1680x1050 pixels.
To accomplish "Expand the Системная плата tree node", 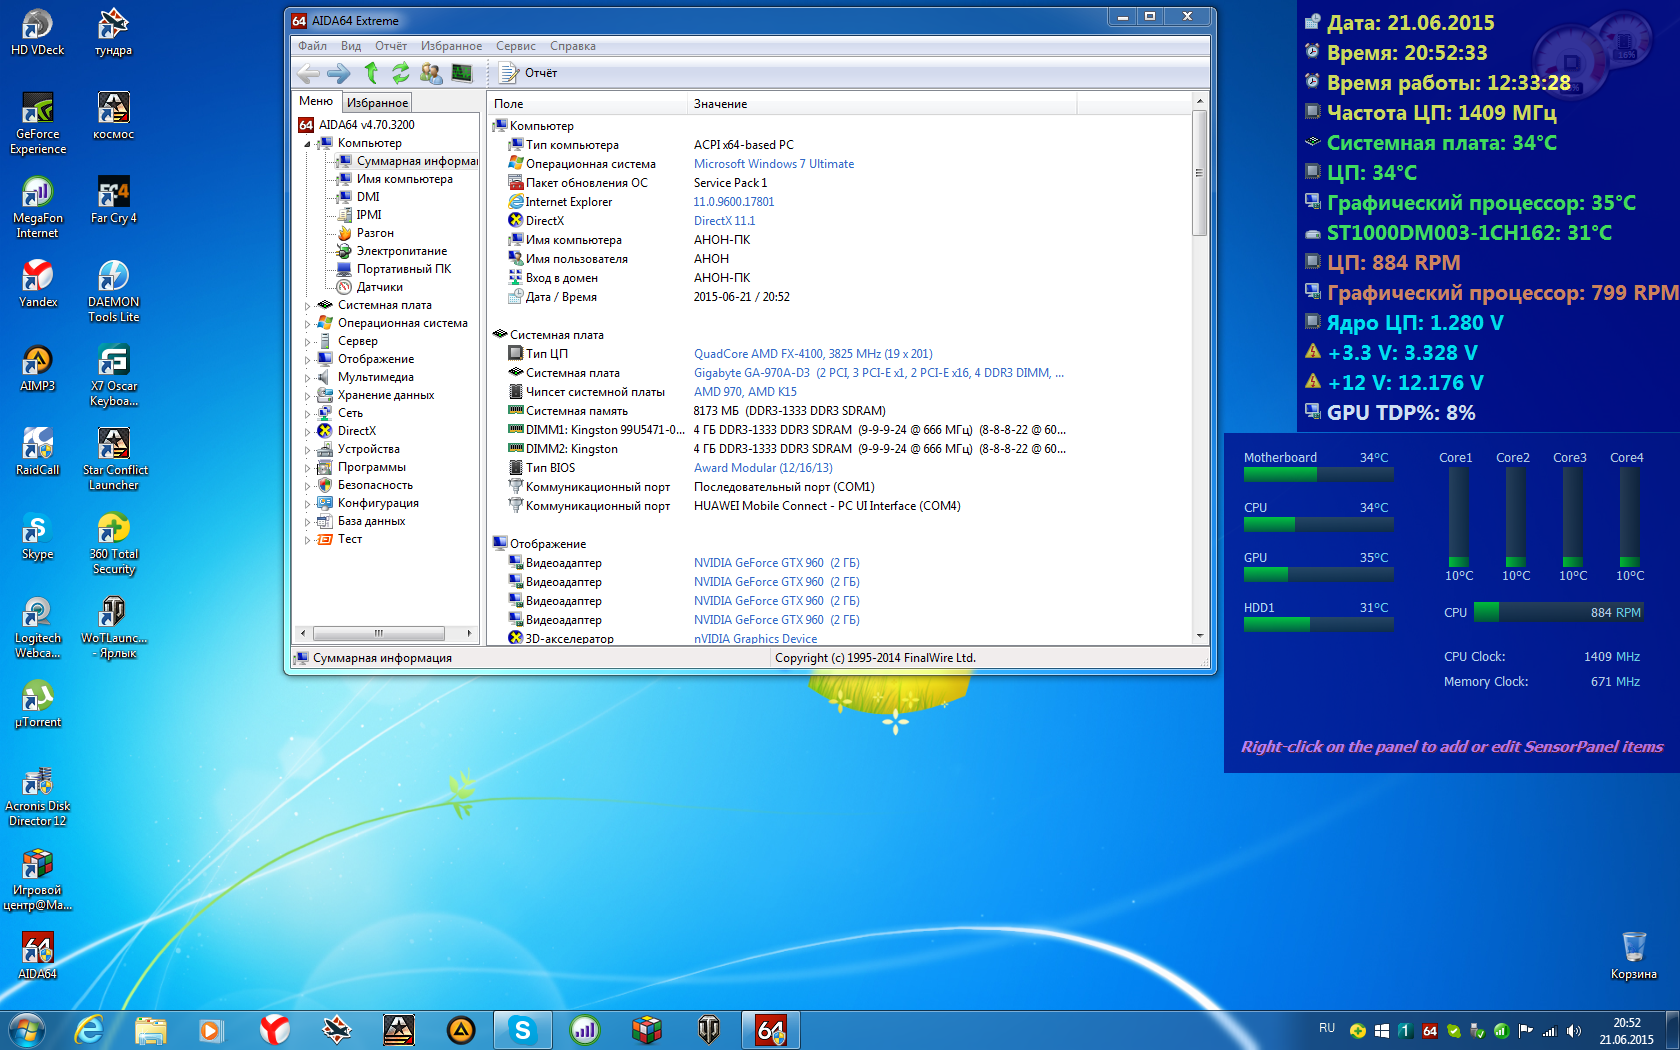I will pos(308,306).
